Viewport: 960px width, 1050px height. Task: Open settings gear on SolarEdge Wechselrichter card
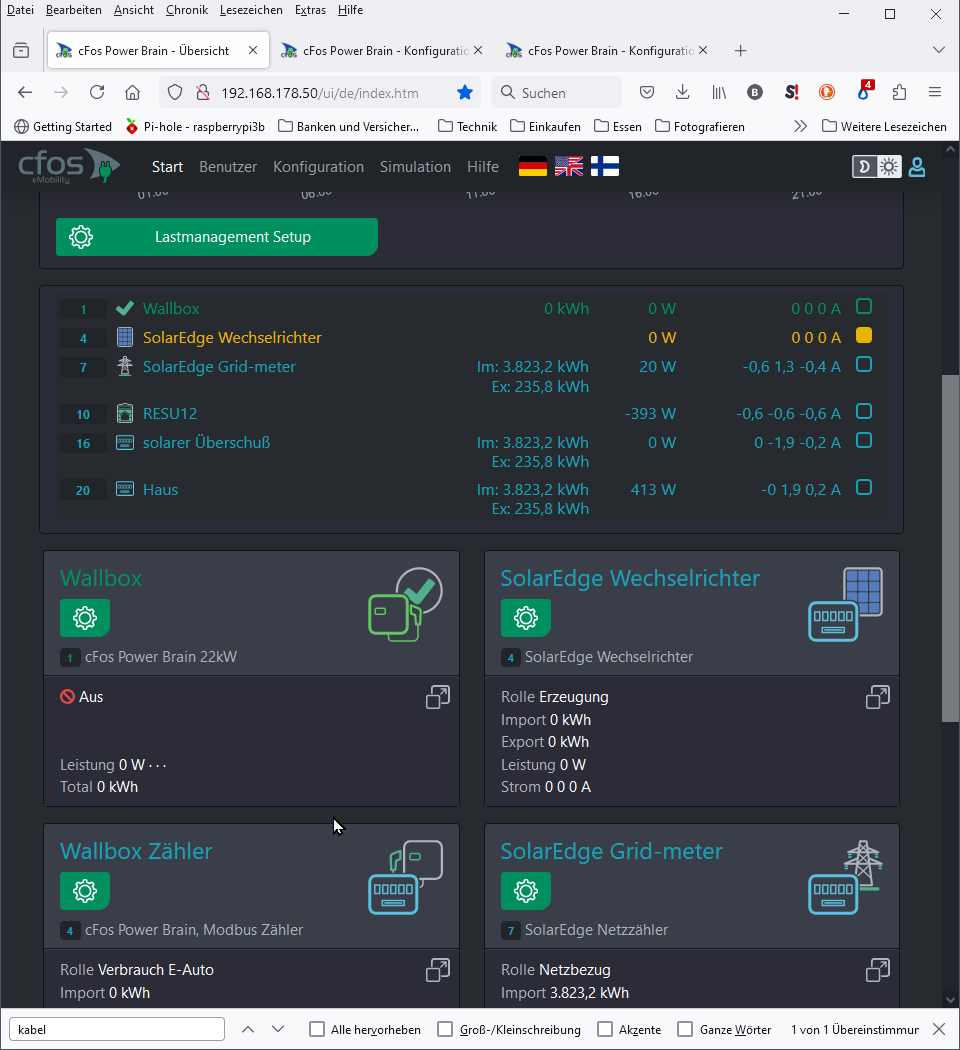tap(526, 617)
